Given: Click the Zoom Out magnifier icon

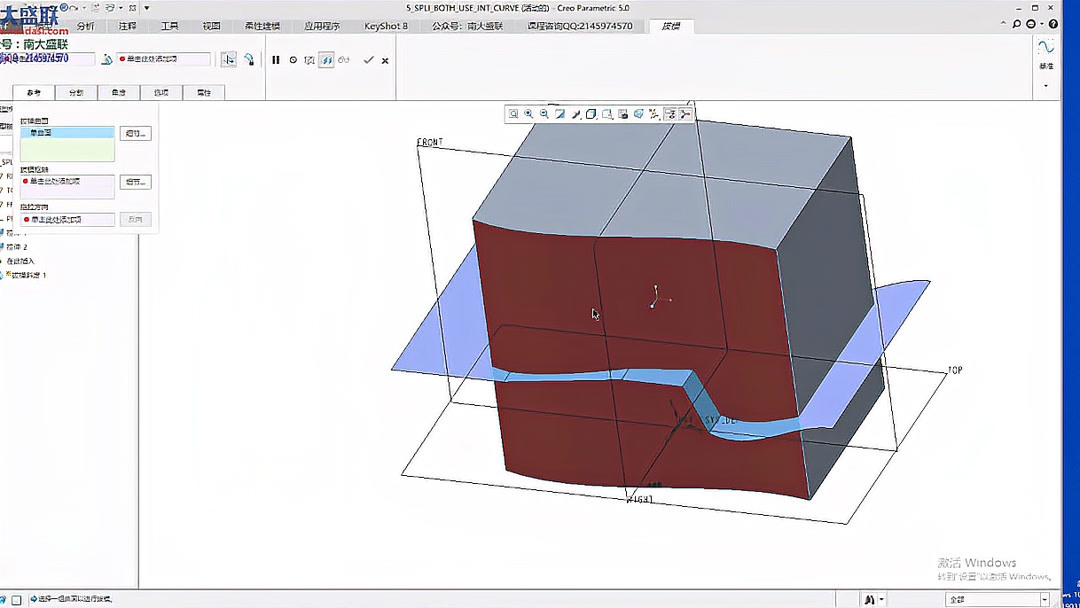Looking at the screenshot, I should [x=544, y=114].
